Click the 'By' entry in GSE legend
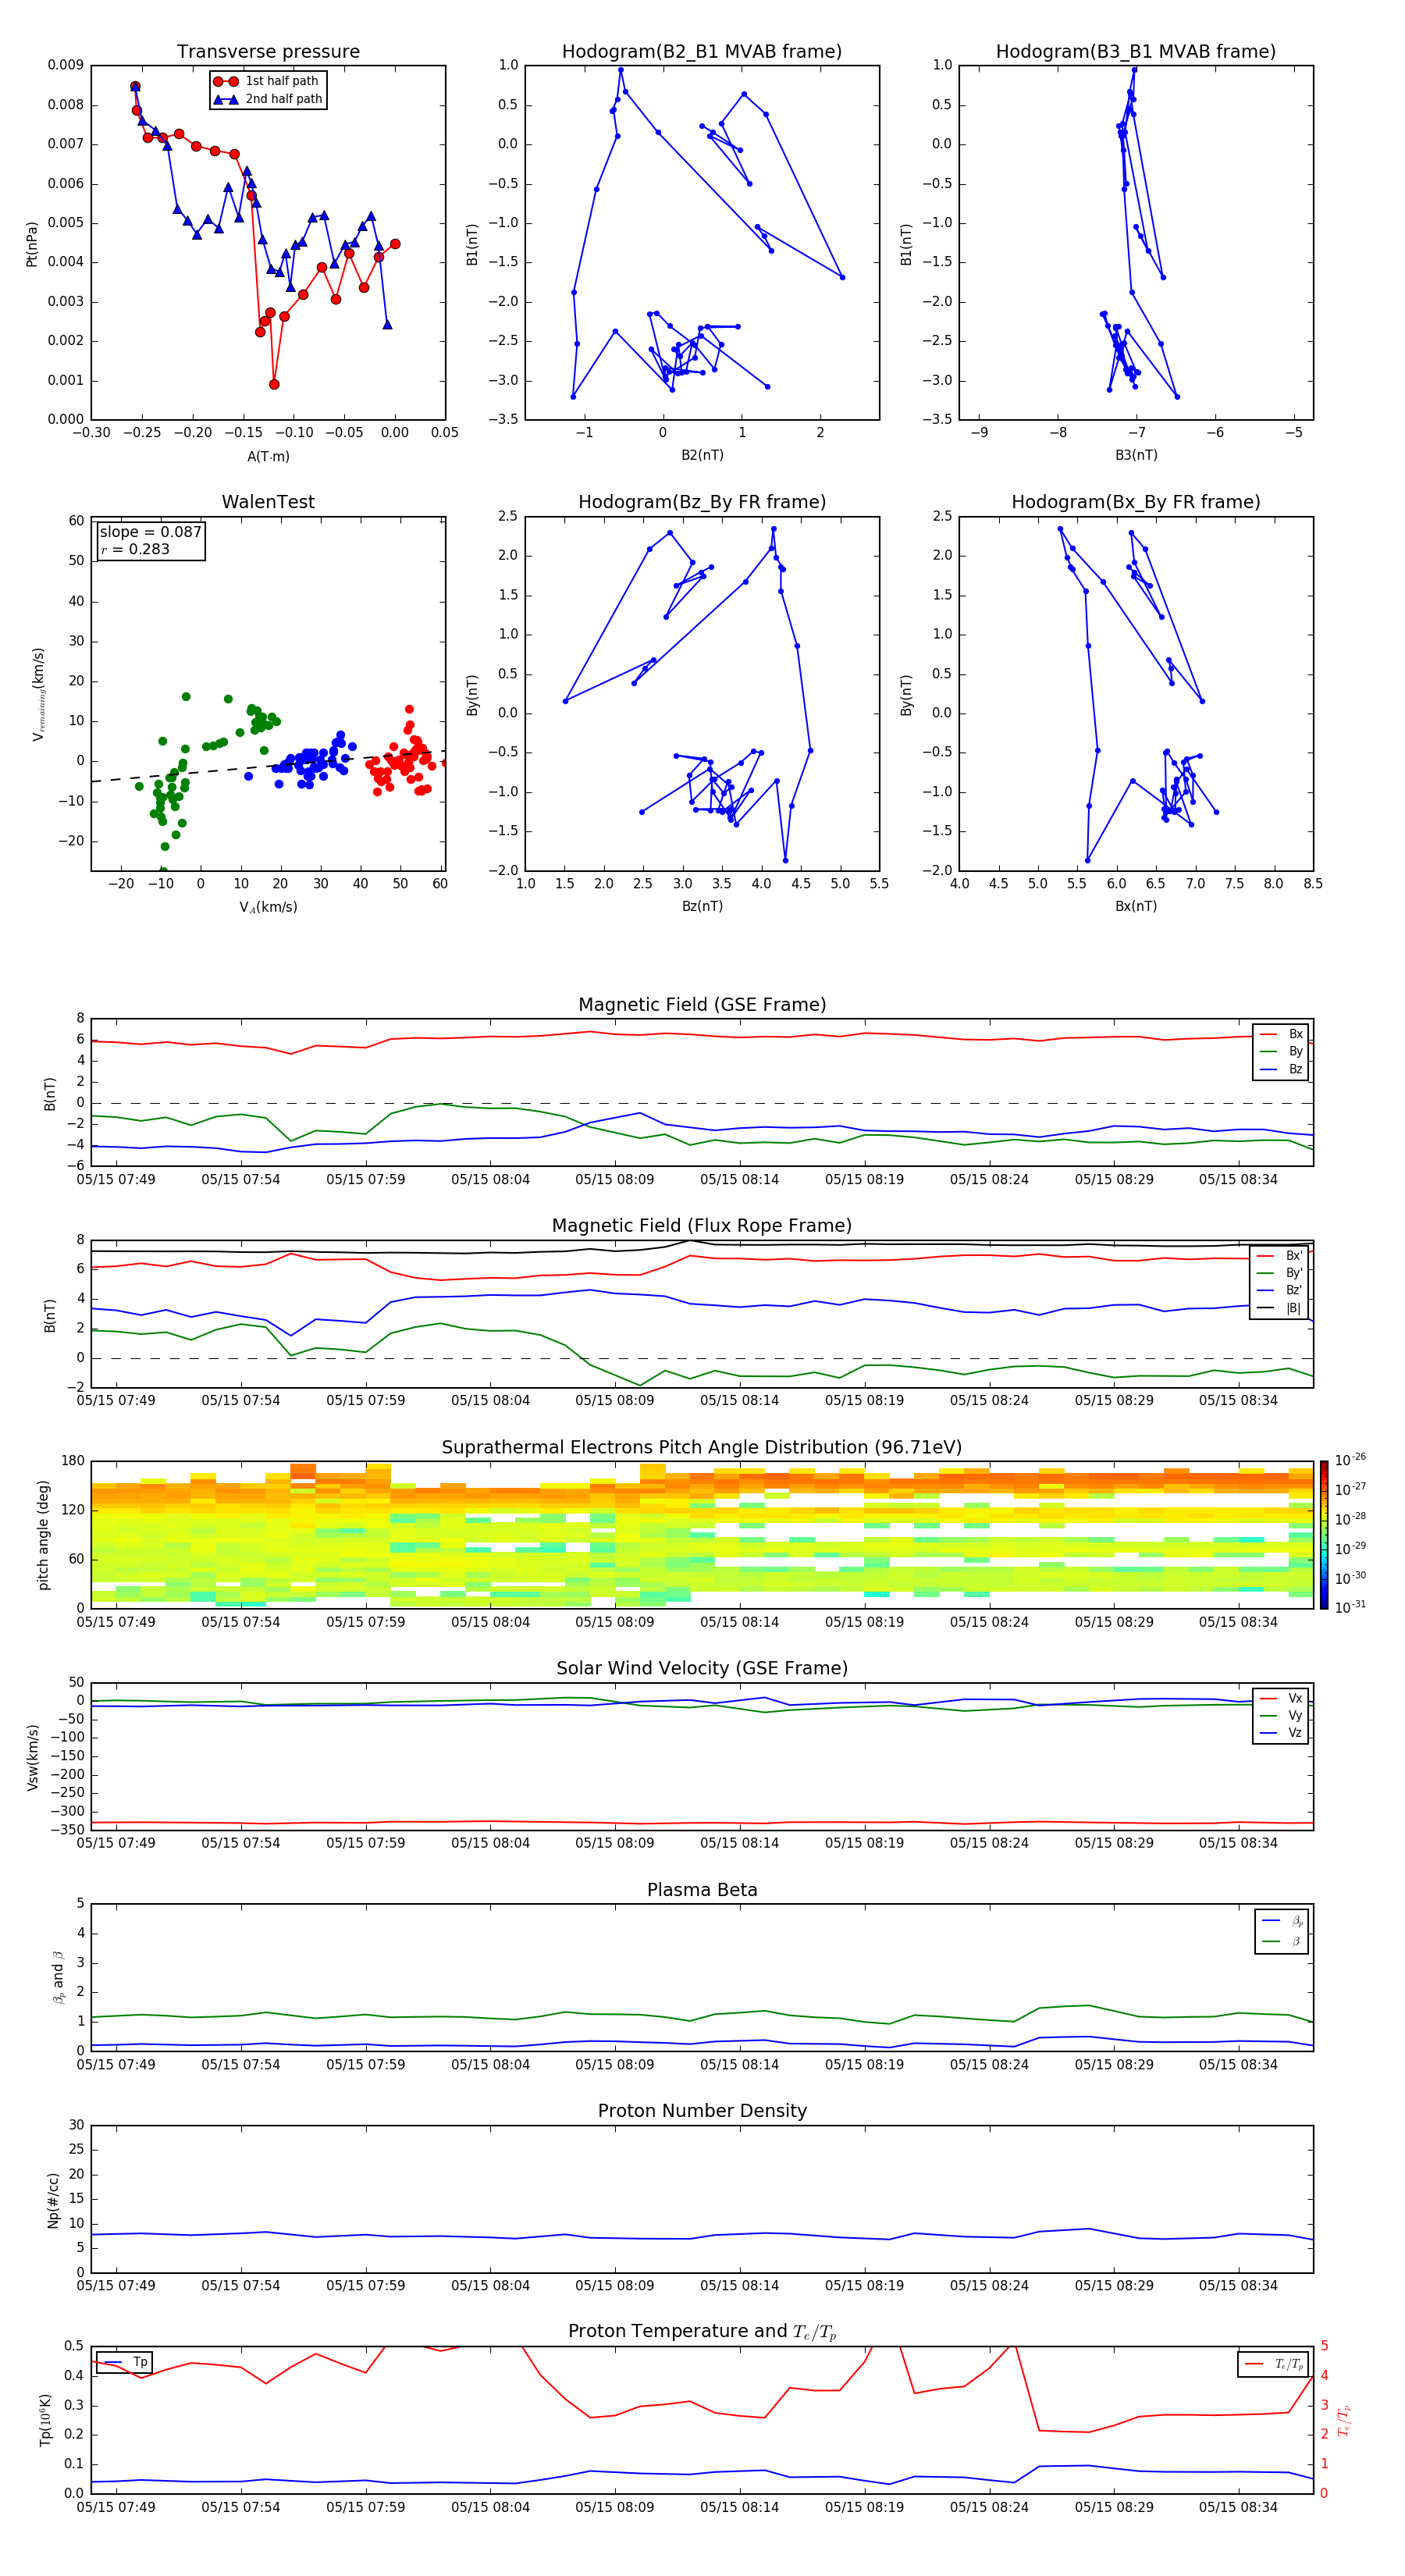Screen dimensions: 1405x2576 [x=1282, y=1051]
